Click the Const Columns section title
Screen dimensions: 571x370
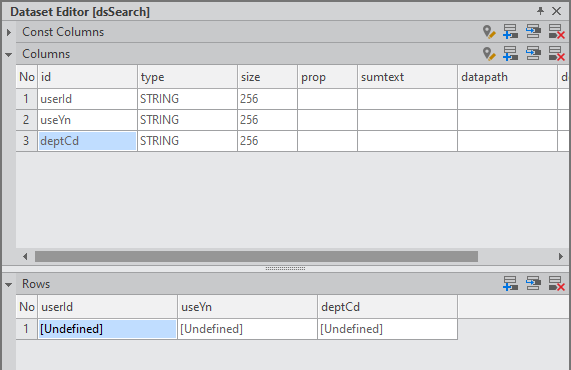[x=63, y=32]
